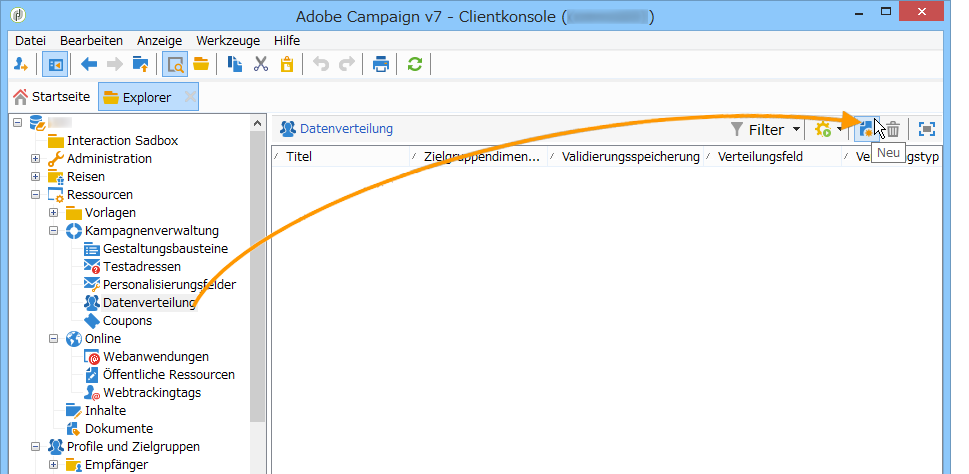Click the undo arrow icon

[321, 64]
